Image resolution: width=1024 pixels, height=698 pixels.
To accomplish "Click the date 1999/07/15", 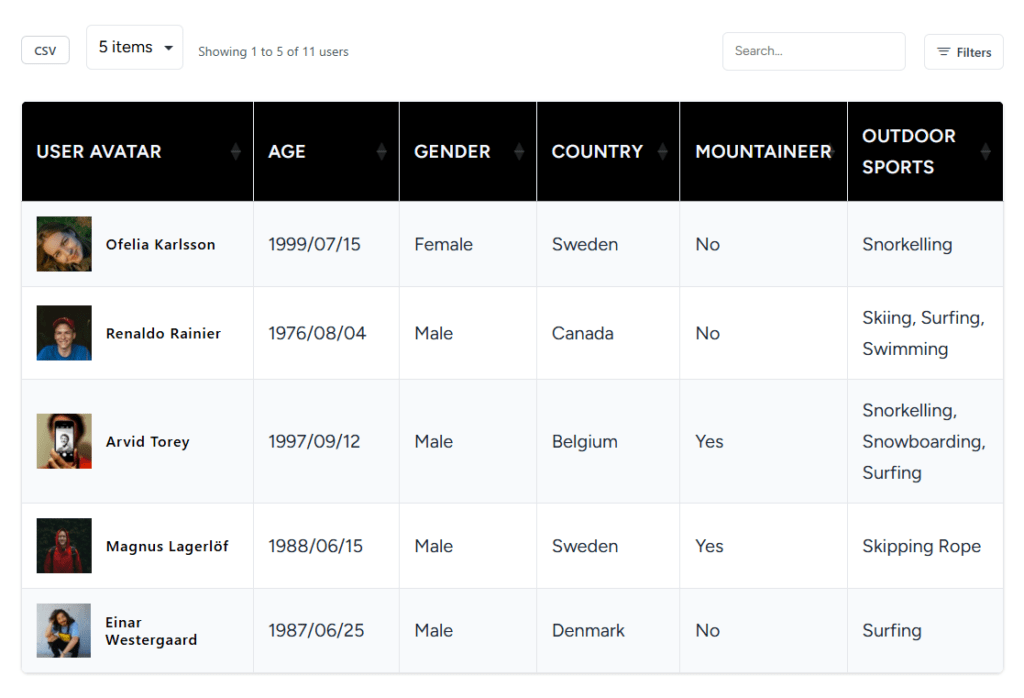I will pos(314,244).
